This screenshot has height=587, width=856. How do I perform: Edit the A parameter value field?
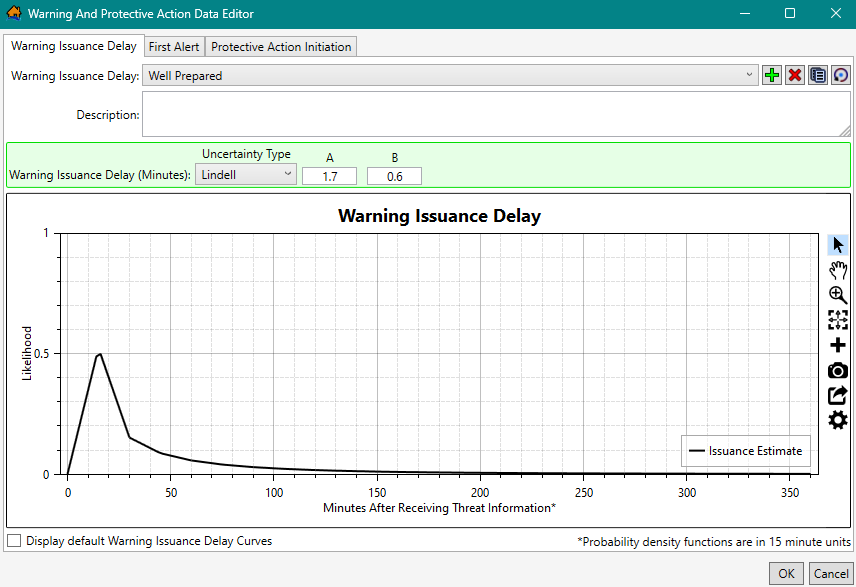click(329, 175)
